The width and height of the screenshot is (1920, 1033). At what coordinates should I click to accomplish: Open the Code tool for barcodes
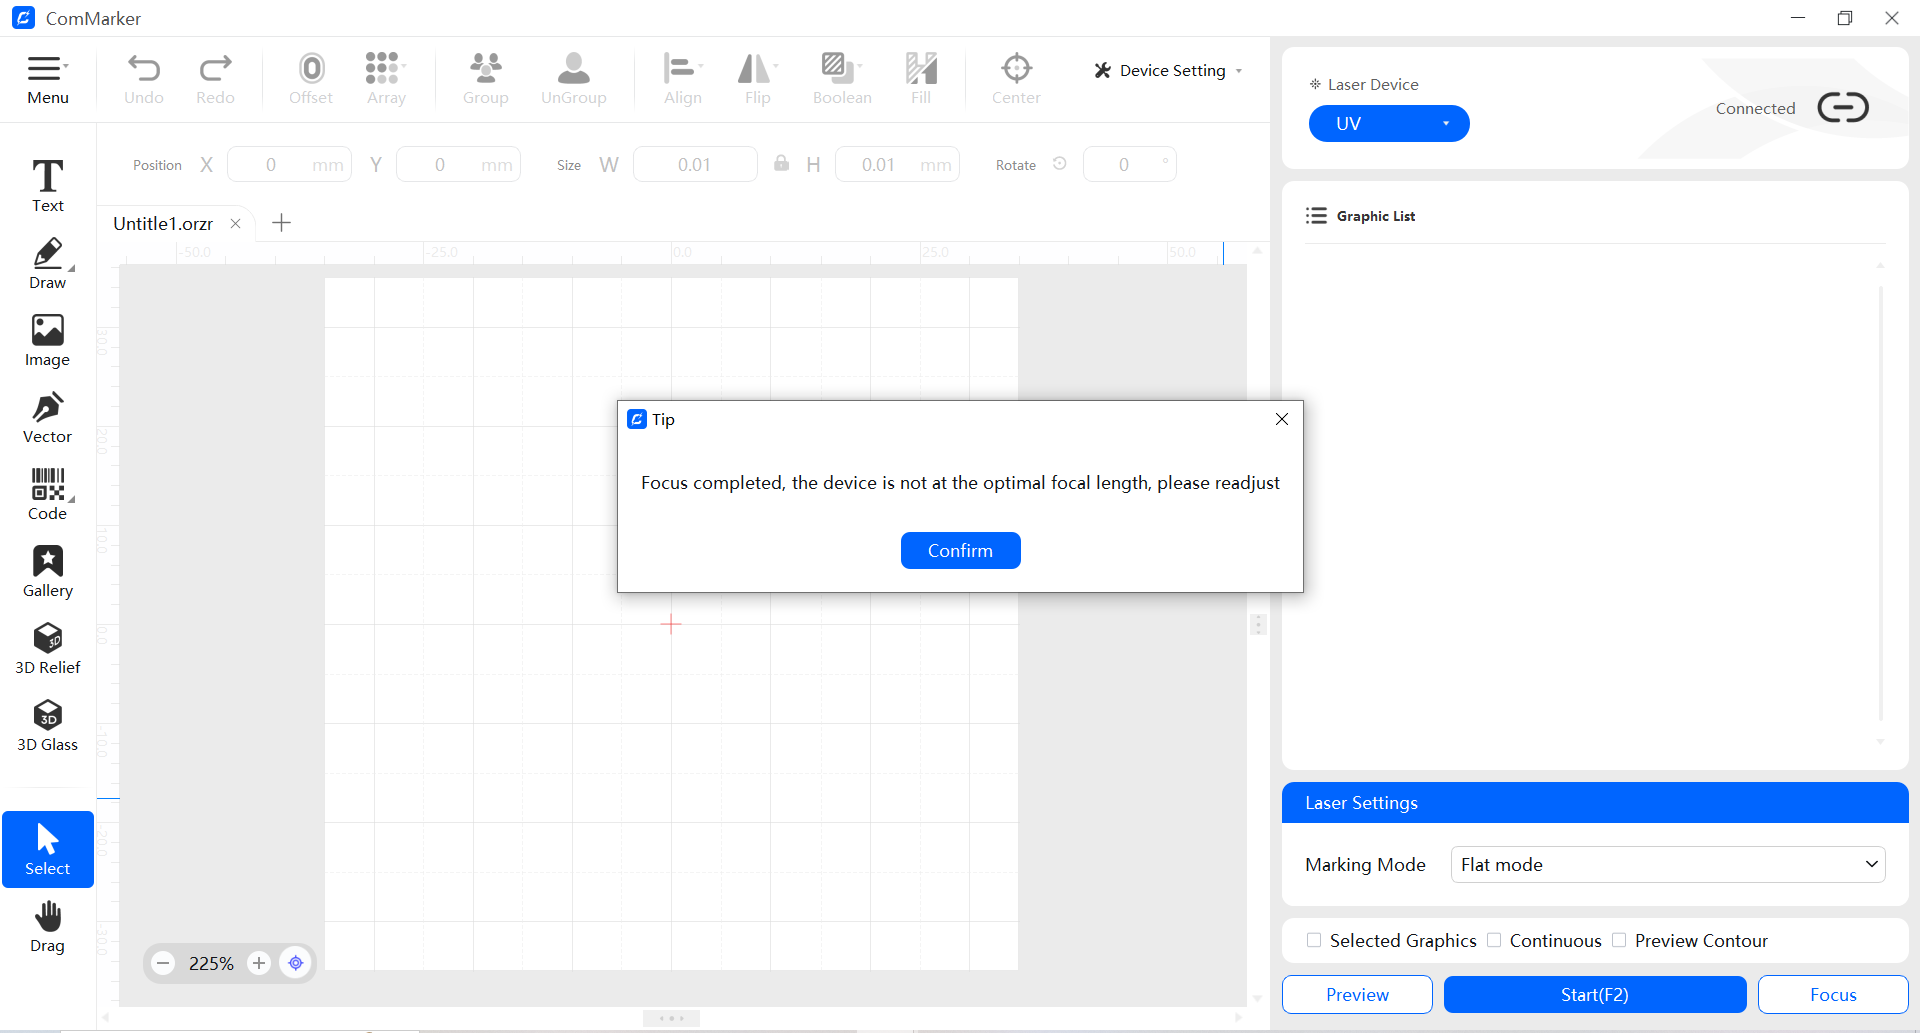(47, 492)
